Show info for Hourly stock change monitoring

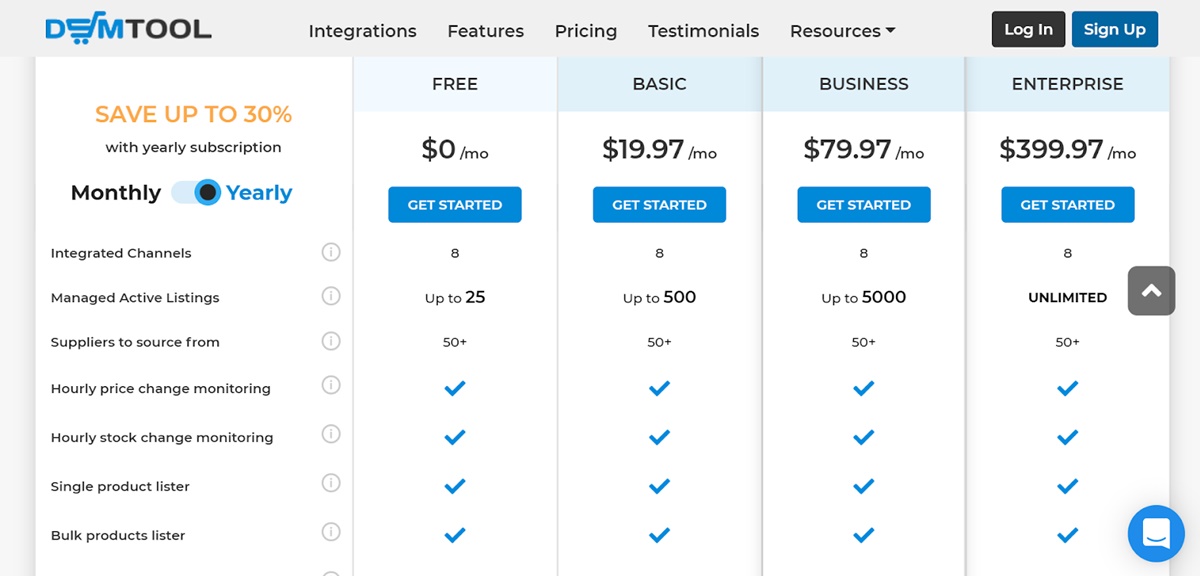[x=331, y=434]
